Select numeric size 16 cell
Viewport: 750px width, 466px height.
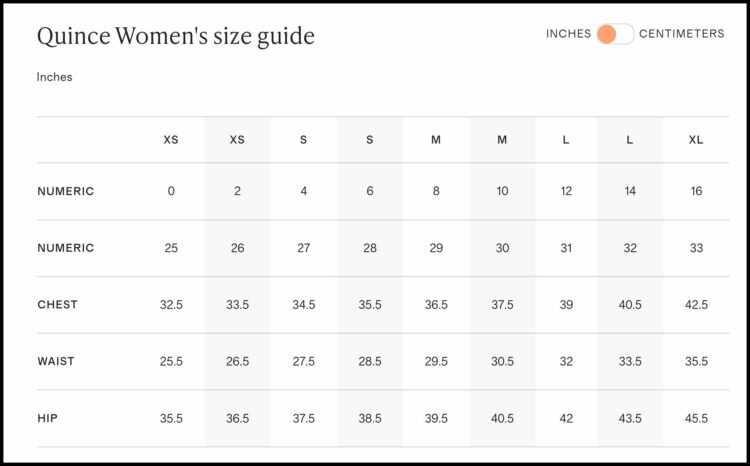696,191
